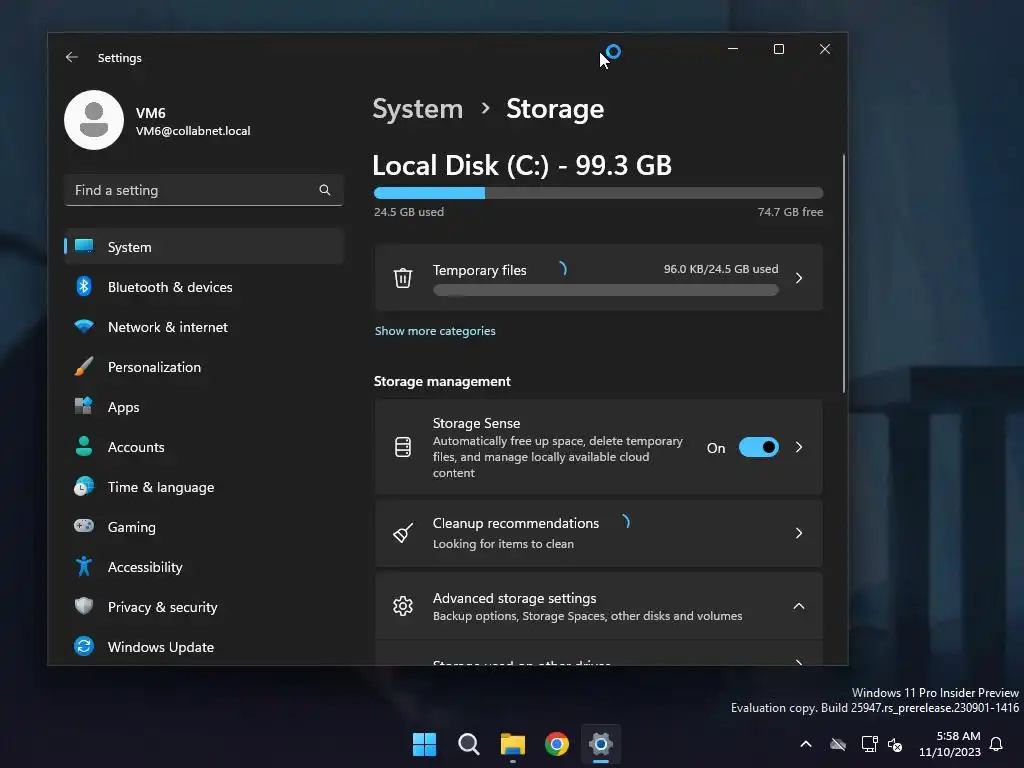Click the Time & language clock icon

click(x=84, y=487)
